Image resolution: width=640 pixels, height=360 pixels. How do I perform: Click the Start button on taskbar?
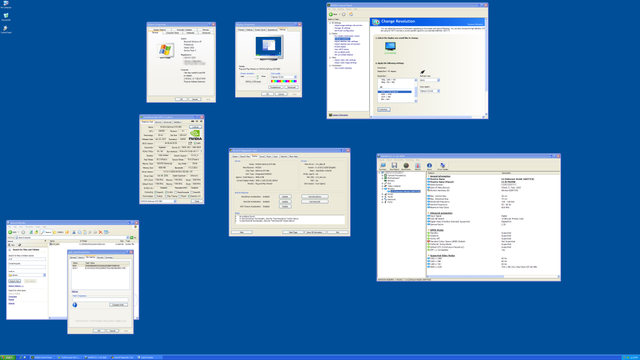coord(7,357)
